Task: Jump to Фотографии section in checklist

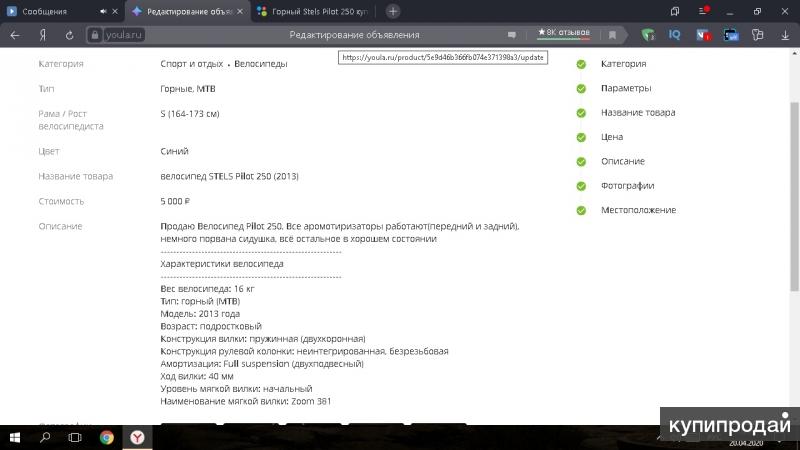Action: [627, 186]
